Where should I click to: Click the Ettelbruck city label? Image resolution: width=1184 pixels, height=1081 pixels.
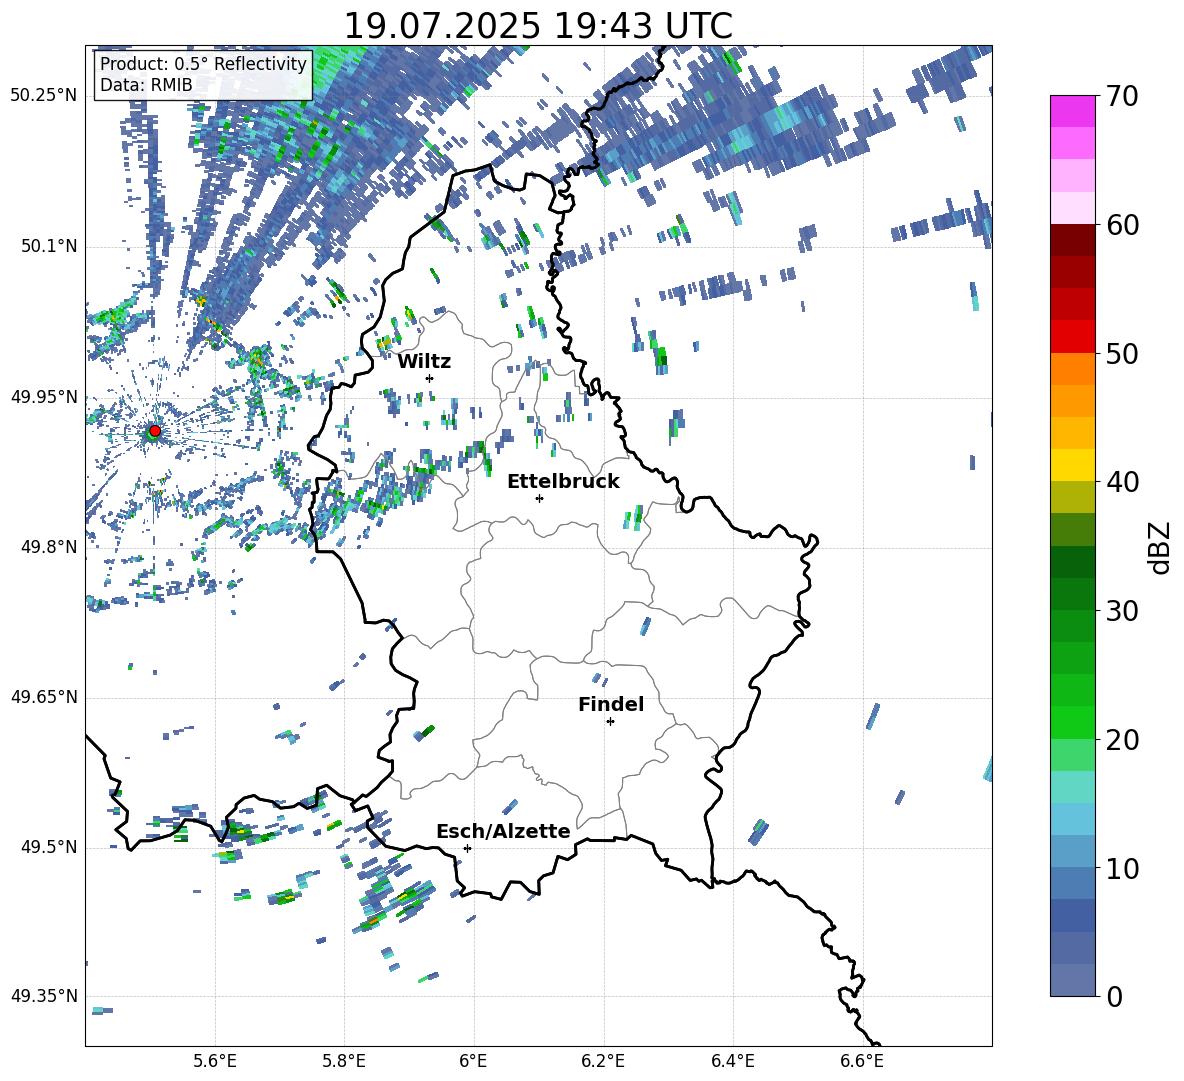point(563,482)
